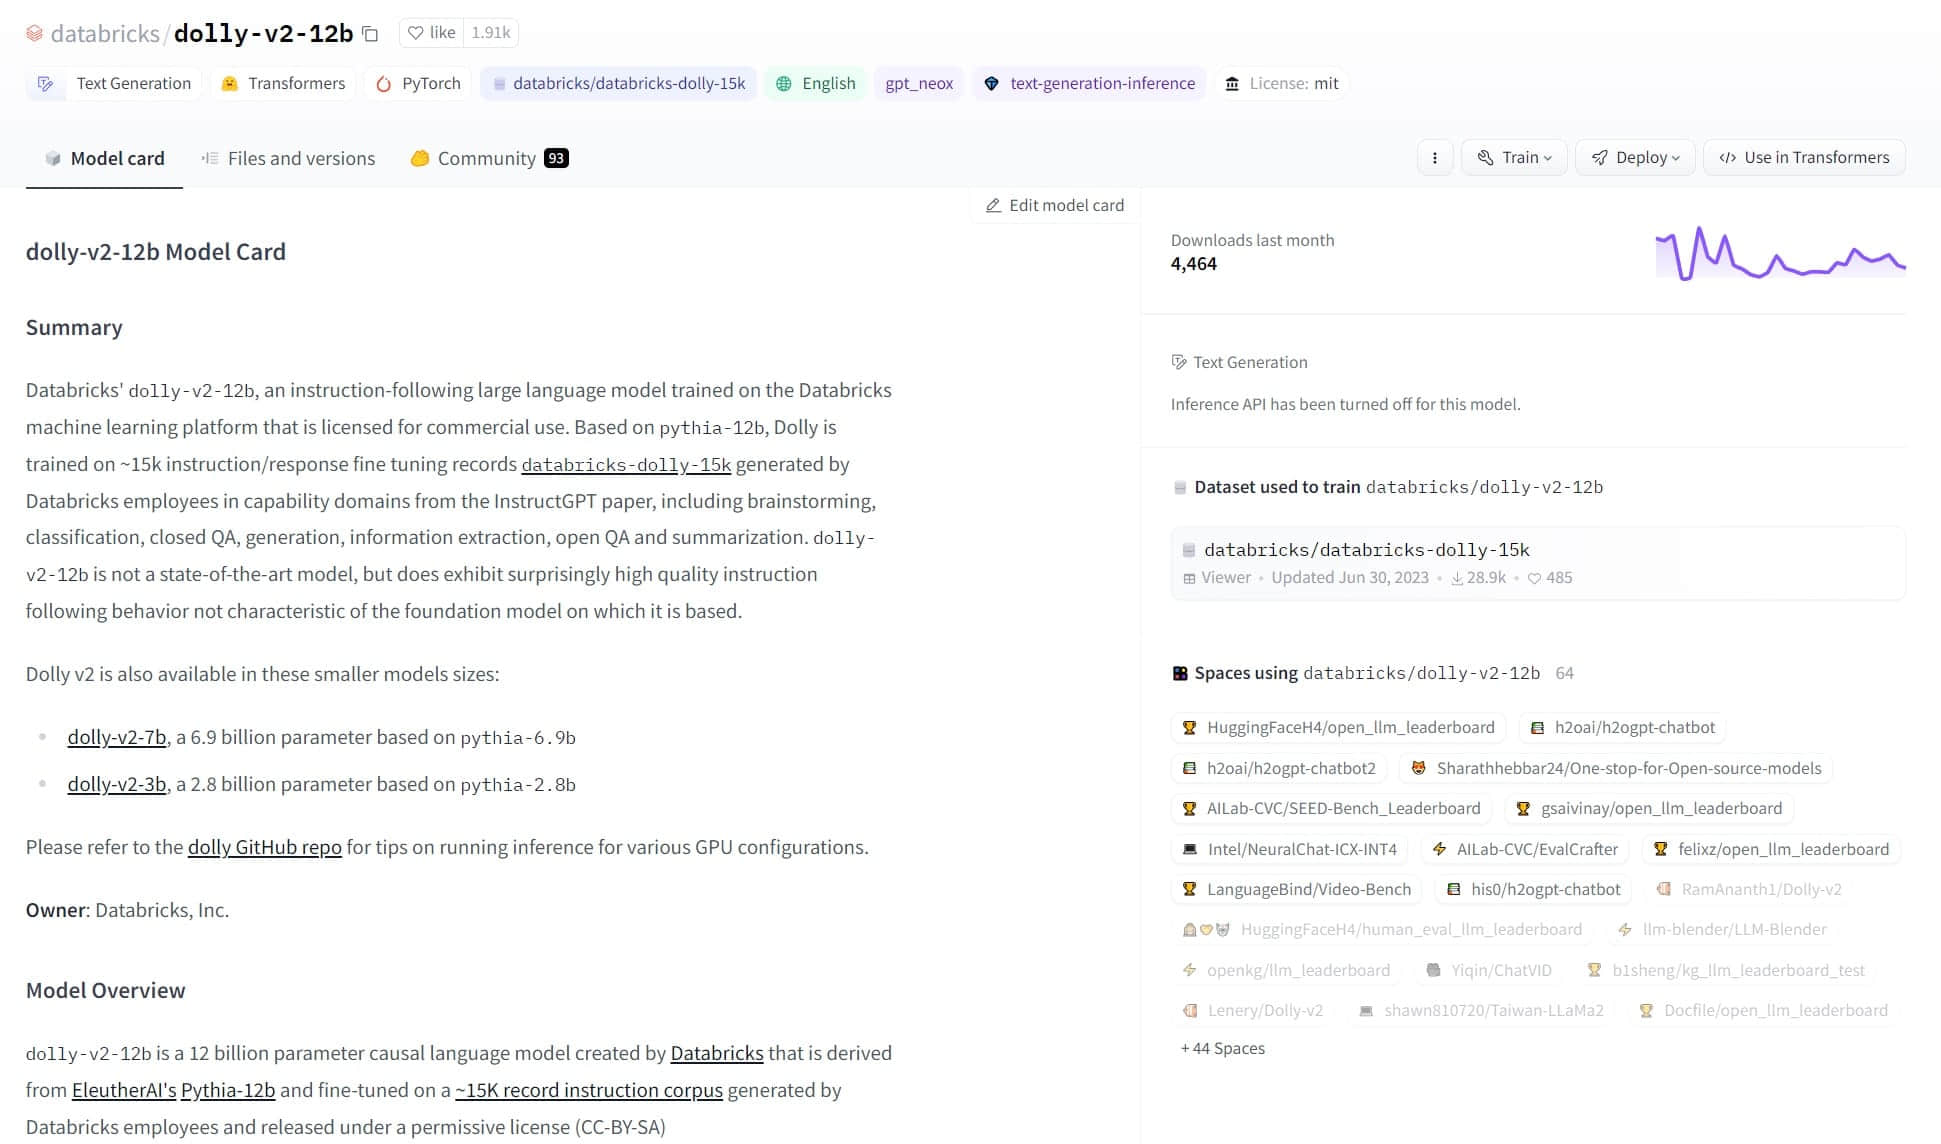
Task: Open his0/h2ogpt-chatbot space
Action: pyautogui.click(x=1534, y=889)
